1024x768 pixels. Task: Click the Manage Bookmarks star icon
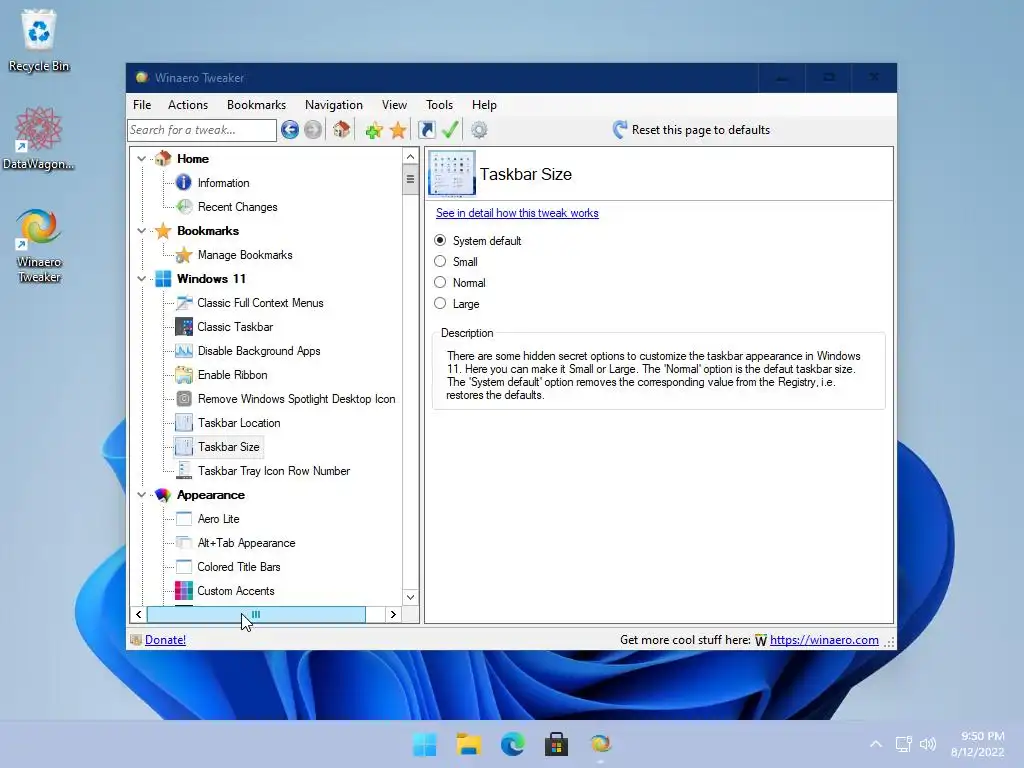[184, 255]
